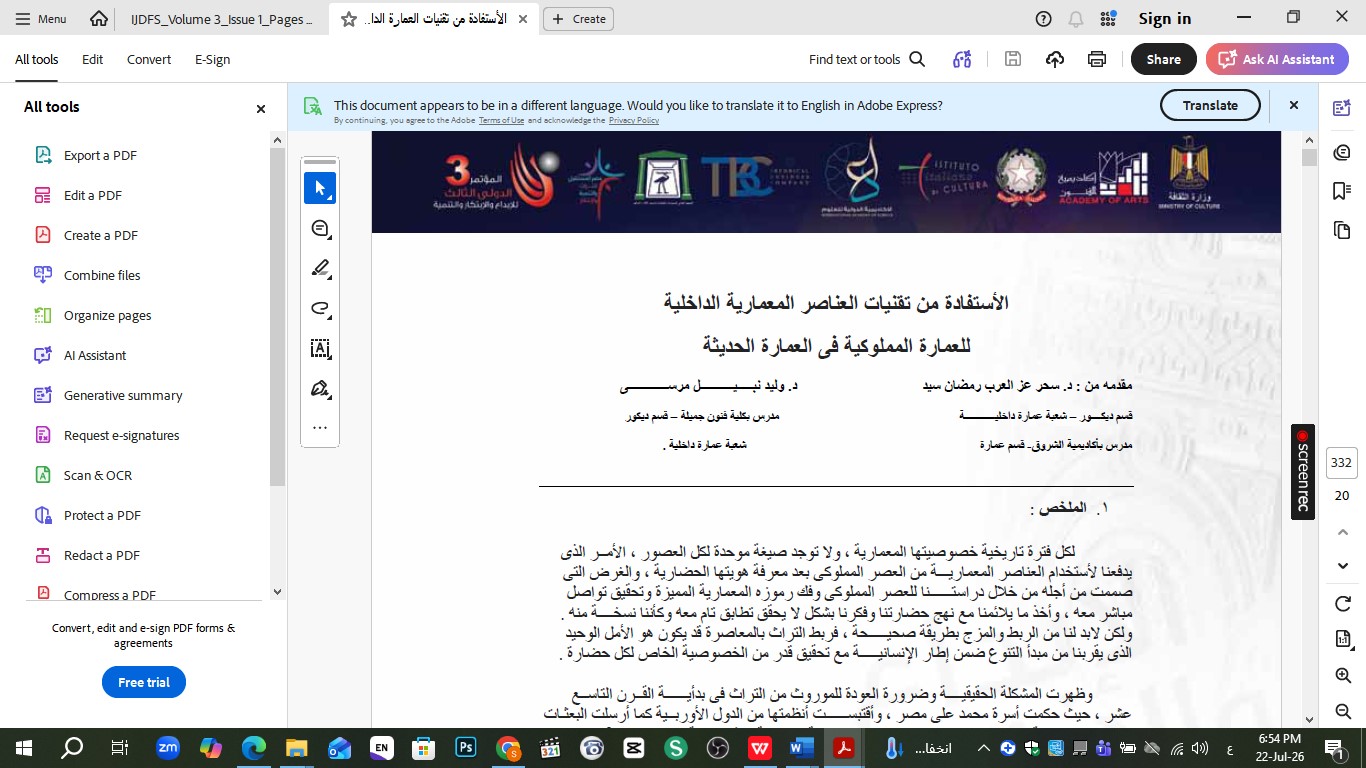The width and height of the screenshot is (1366, 768).
Task: Close the All tools panel
Action: click(261, 108)
